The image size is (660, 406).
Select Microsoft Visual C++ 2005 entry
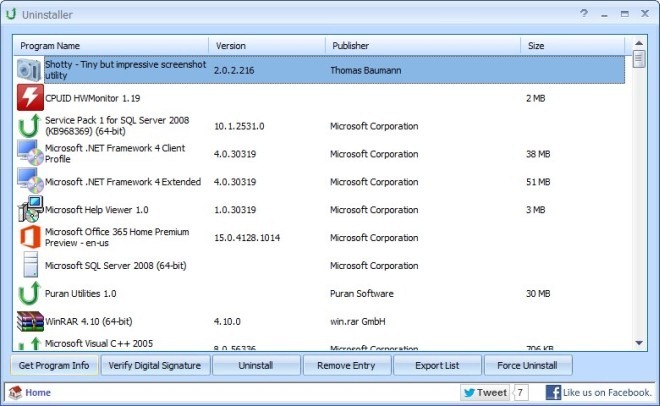tap(99, 343)
